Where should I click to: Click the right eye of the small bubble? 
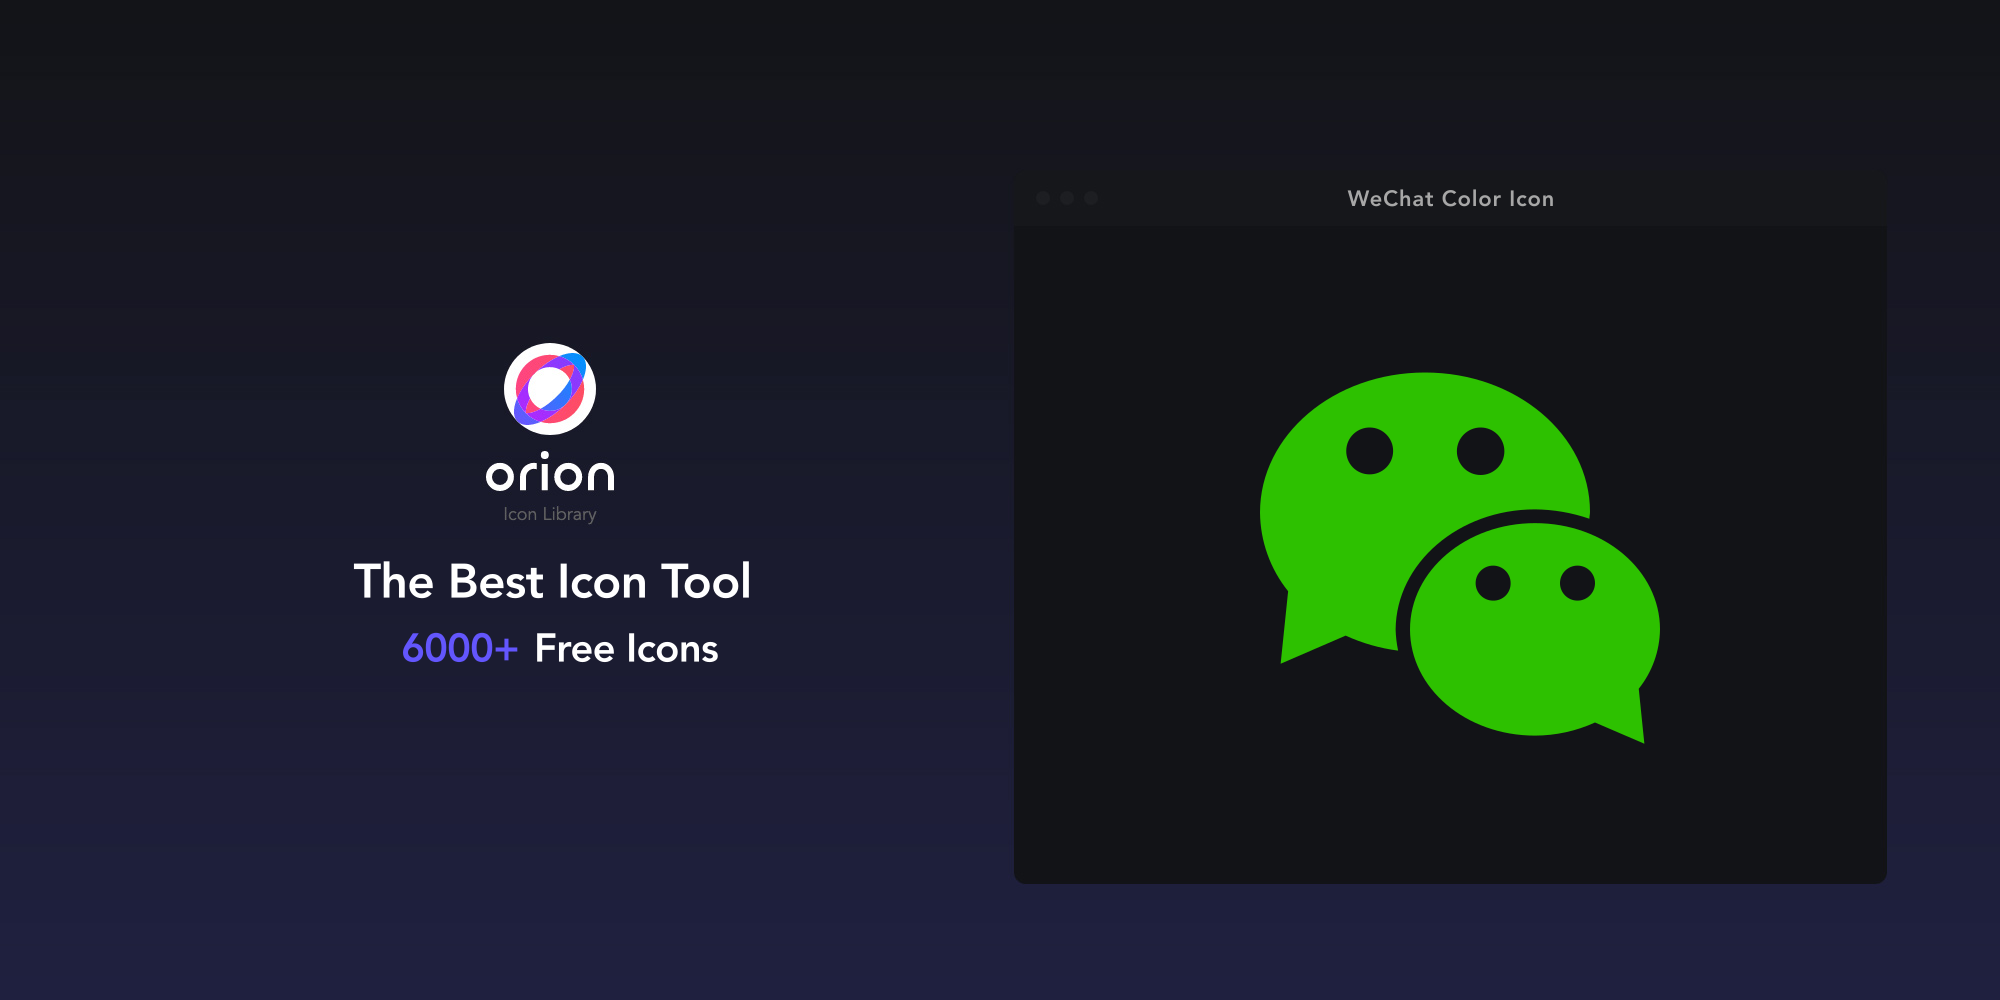tap(1577, 583)
